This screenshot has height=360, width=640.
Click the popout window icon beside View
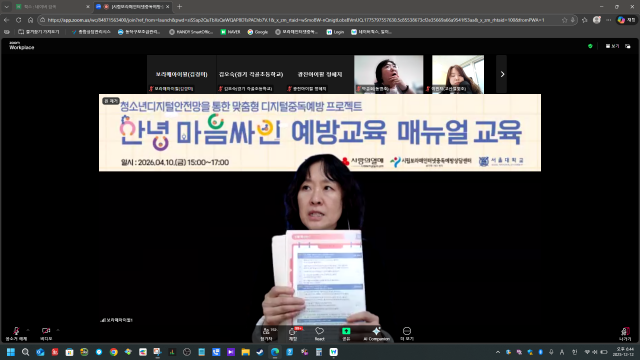tap(628, 46)
